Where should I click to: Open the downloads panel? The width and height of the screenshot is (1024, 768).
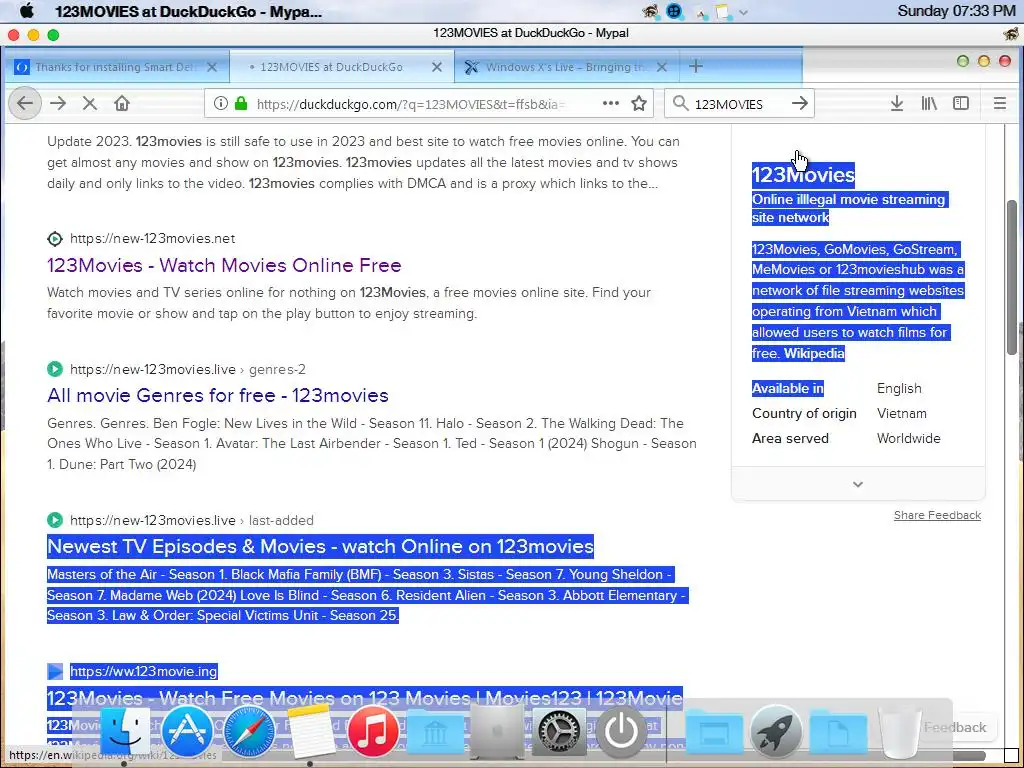pos(897,103)
